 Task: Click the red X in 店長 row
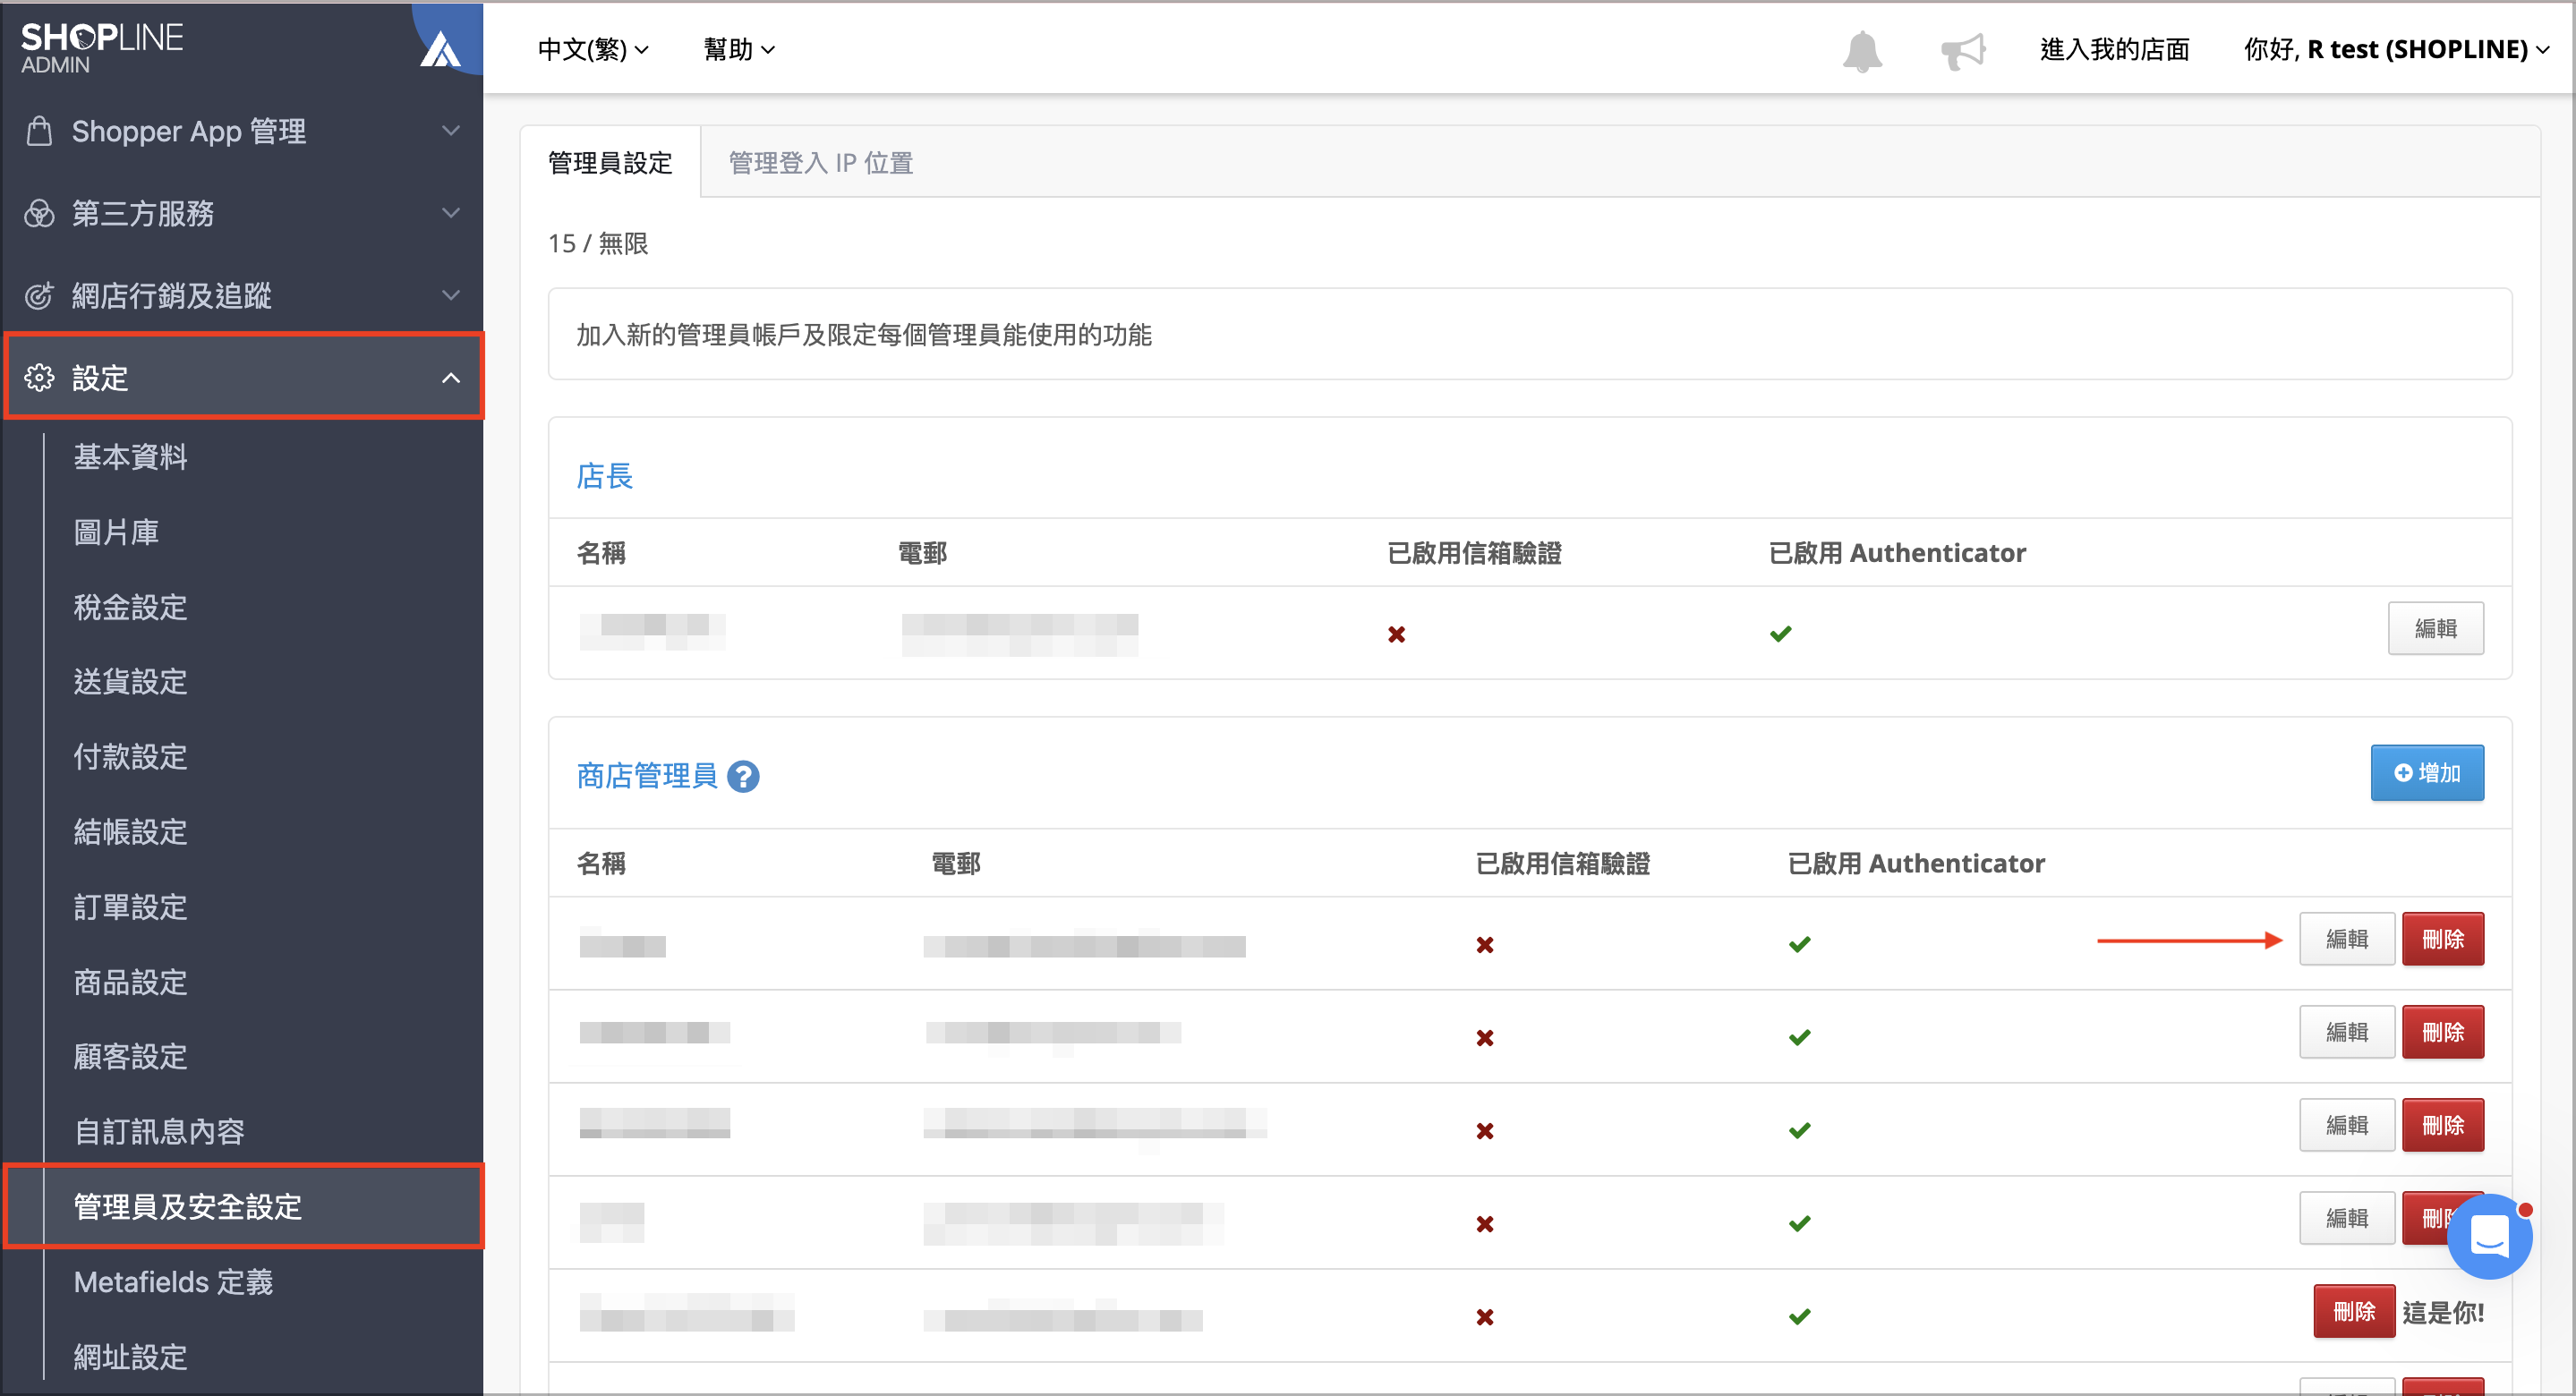point(1397,634)
